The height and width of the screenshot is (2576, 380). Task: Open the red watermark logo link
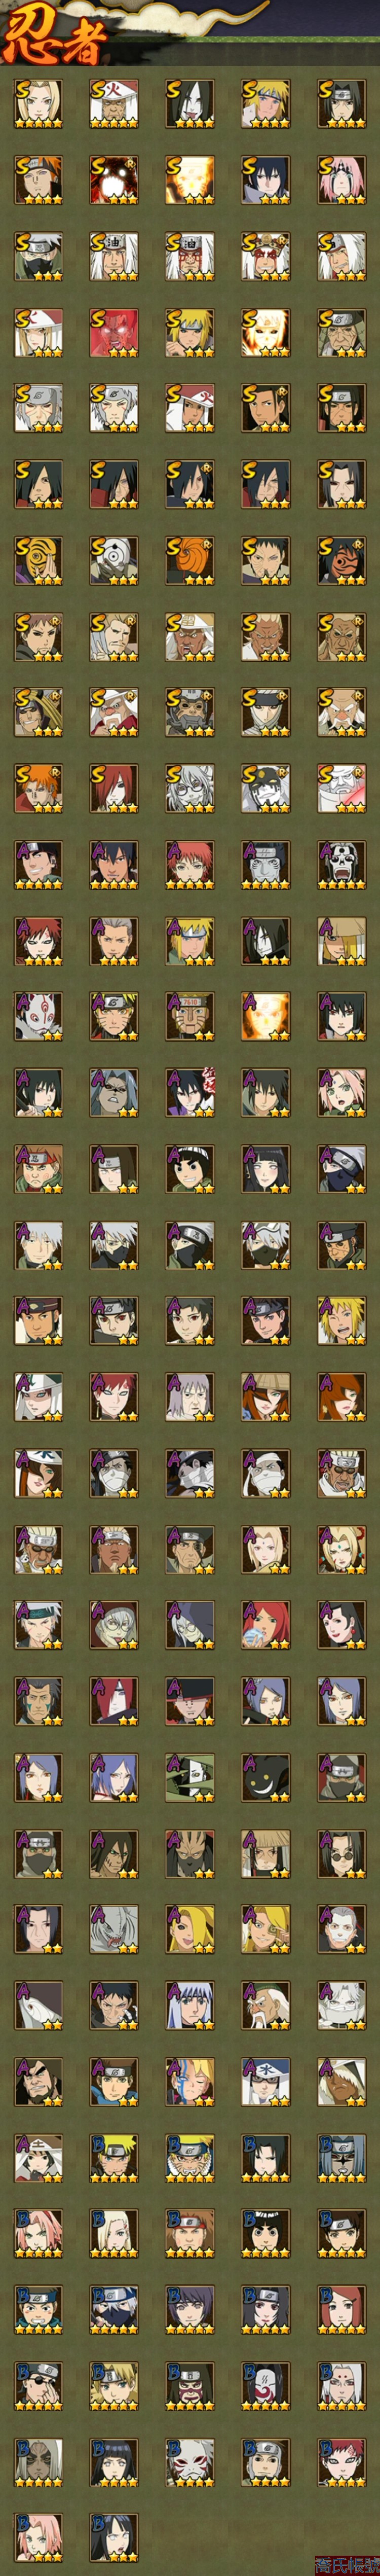(347, 2565)
